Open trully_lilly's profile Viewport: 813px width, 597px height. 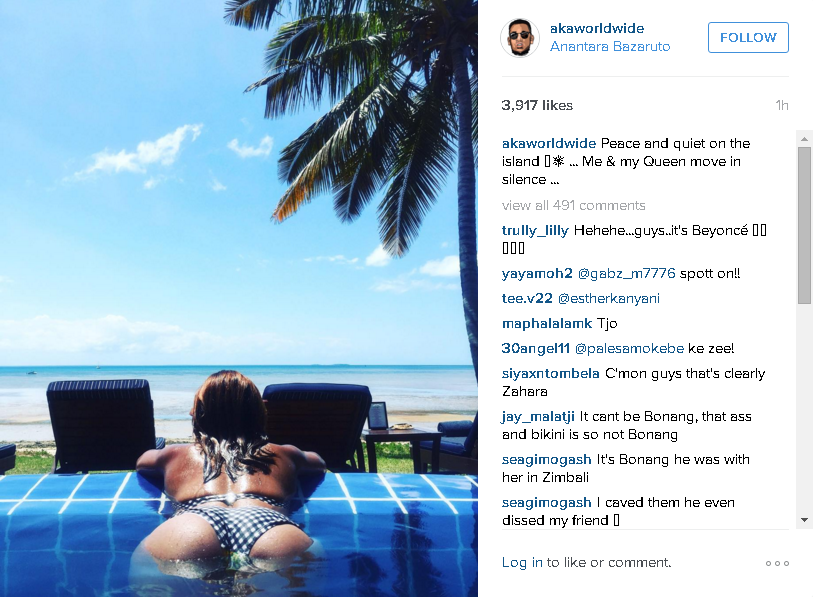point(535,230)
